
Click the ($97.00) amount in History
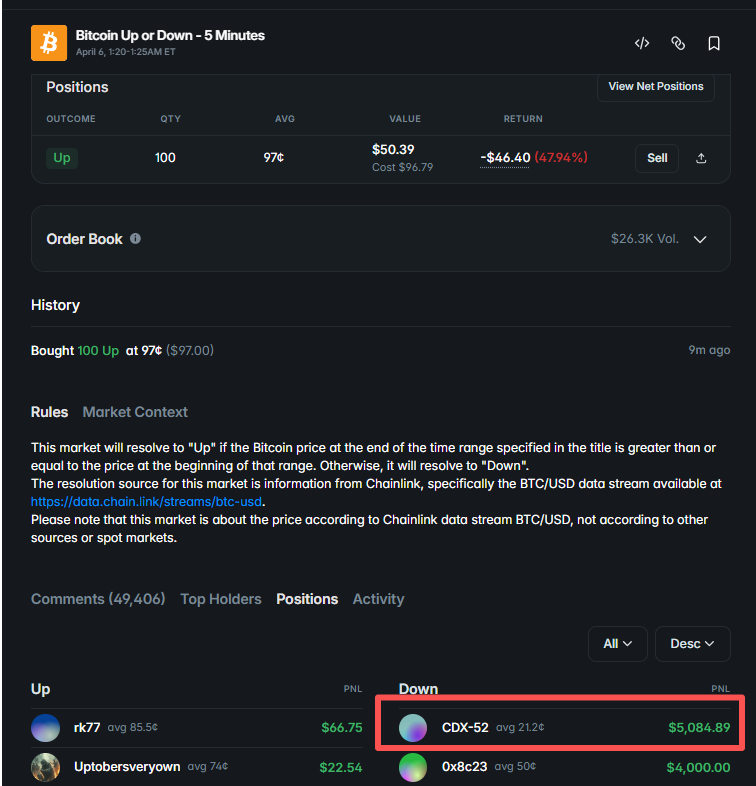tap(190, 350)
